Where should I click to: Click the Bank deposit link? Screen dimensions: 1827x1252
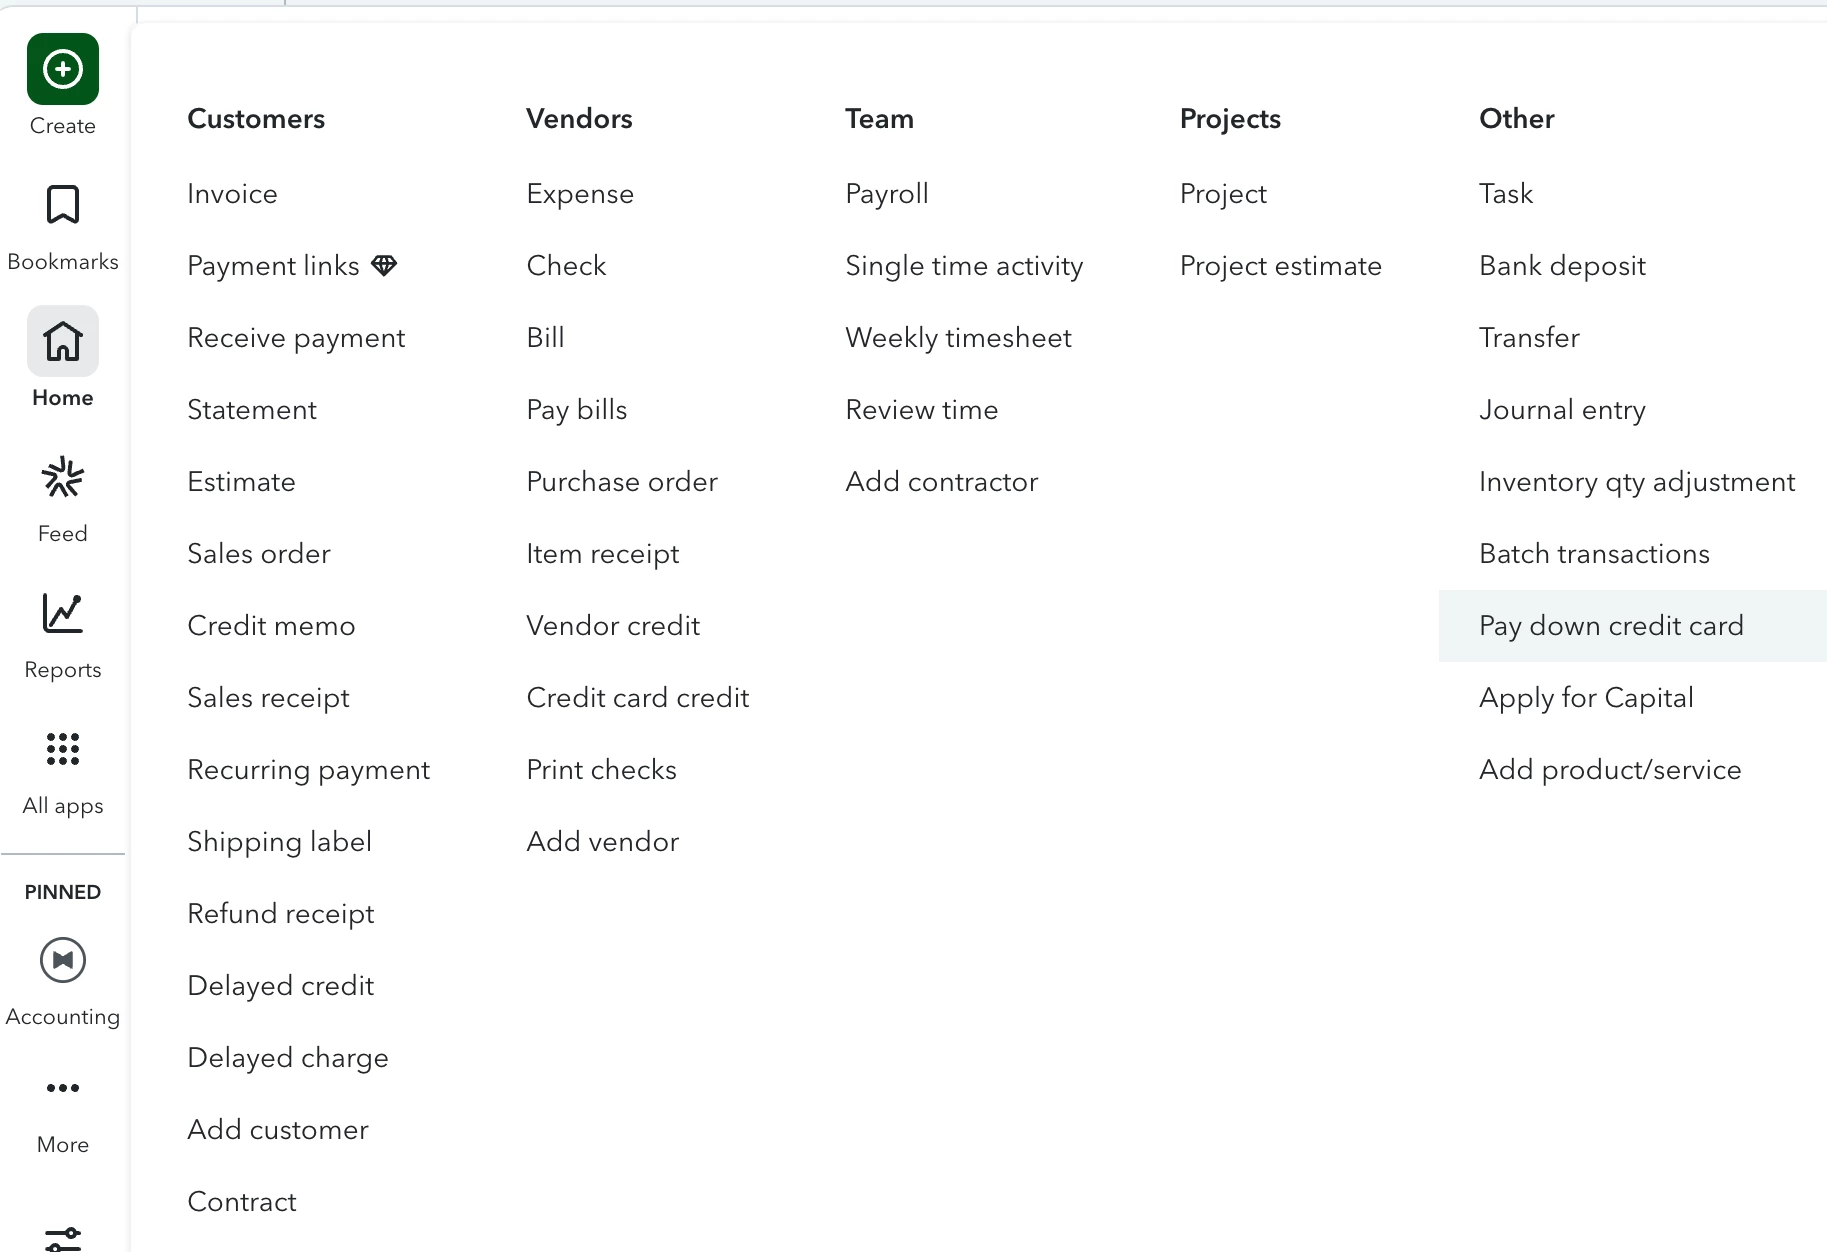pyautogui.click(x=1562, y=266)
